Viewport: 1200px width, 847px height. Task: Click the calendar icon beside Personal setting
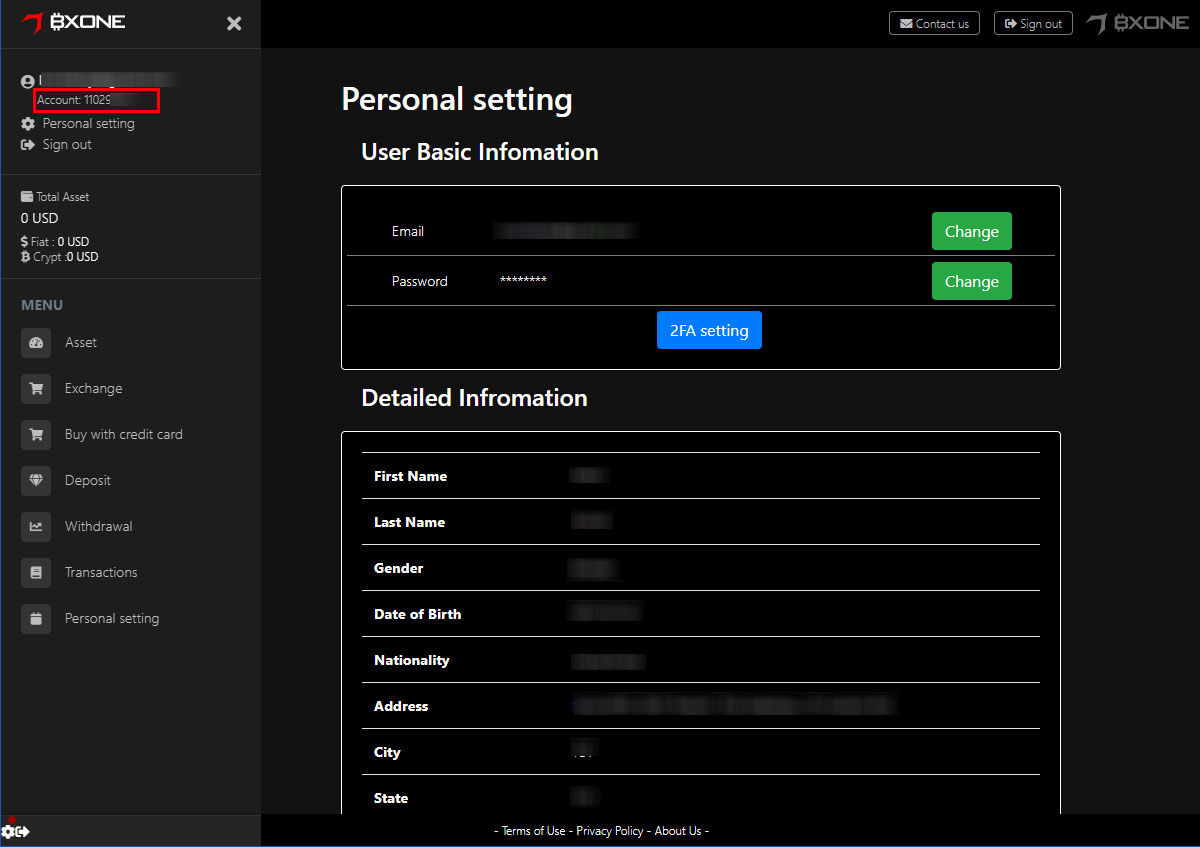[x=36, y=619]
